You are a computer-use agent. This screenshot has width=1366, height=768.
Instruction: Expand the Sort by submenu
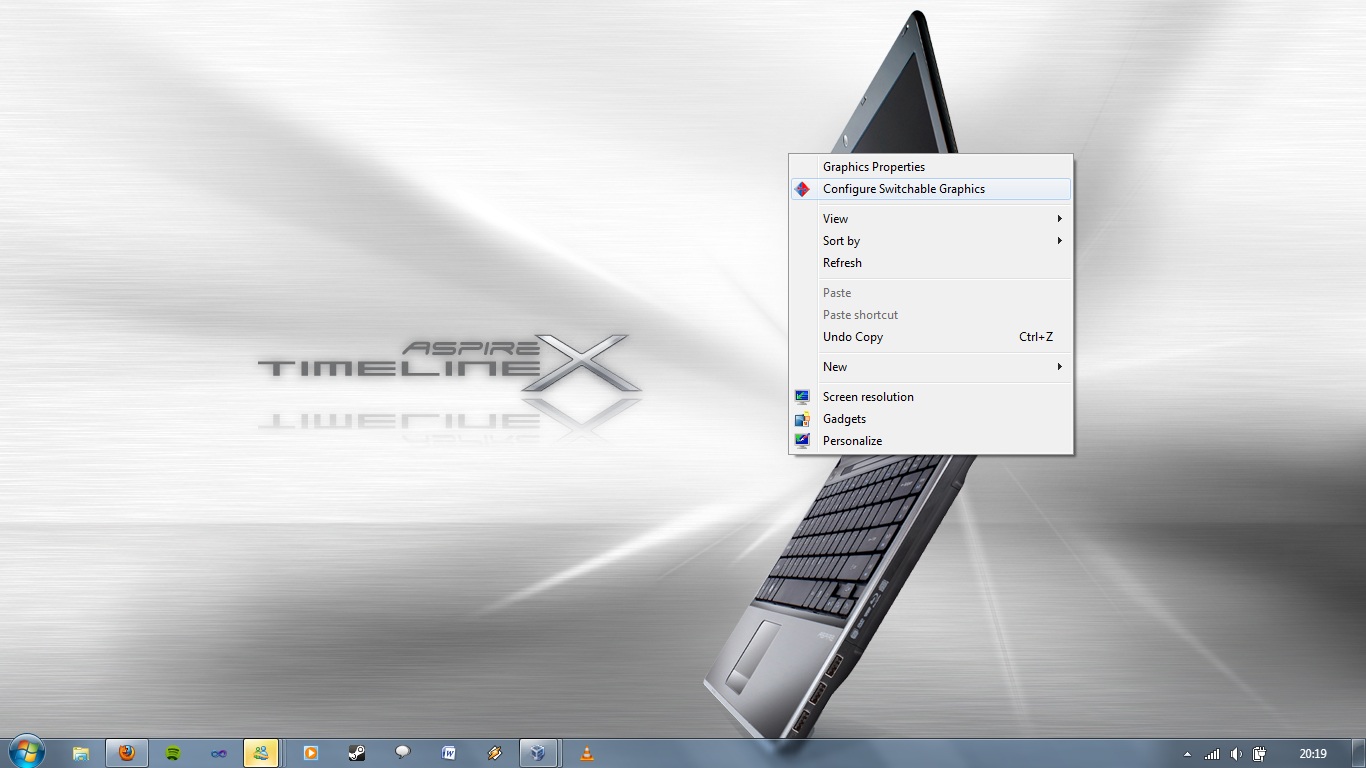click(x=930, y=241)
